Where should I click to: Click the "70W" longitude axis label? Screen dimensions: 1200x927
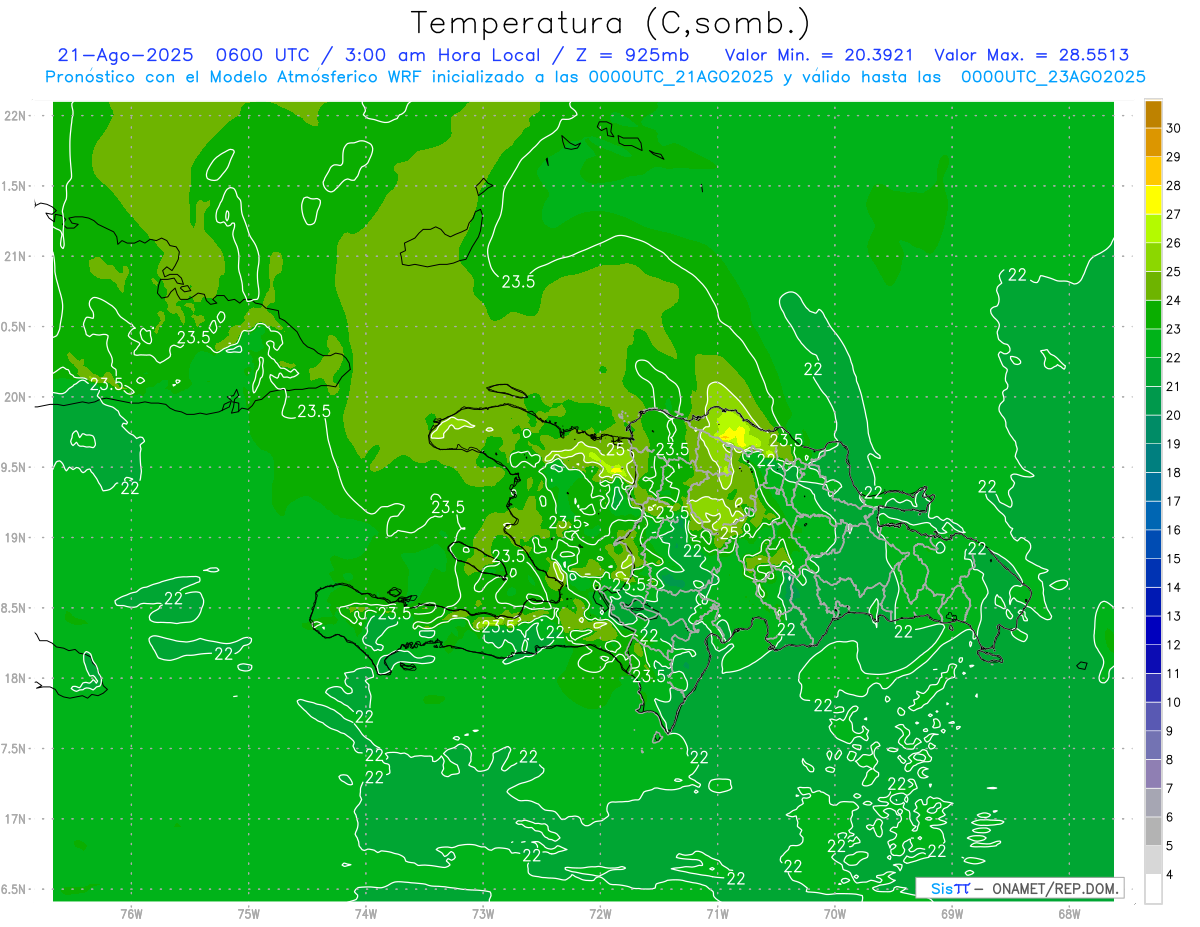835,914
